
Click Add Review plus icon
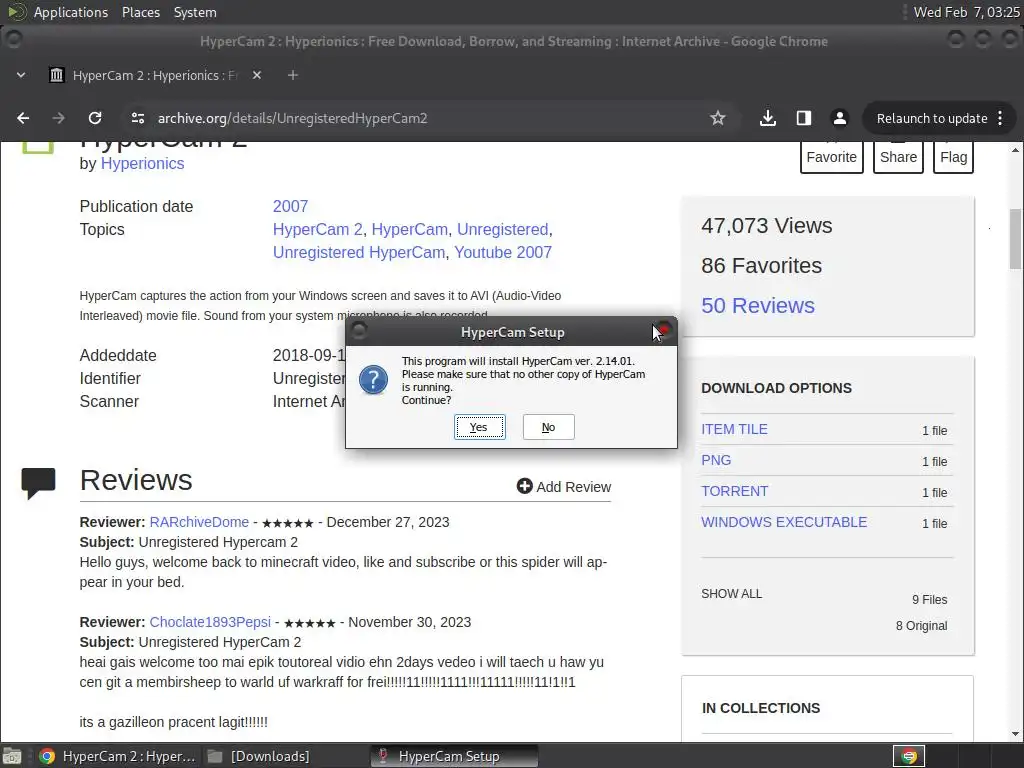point(524,486)
